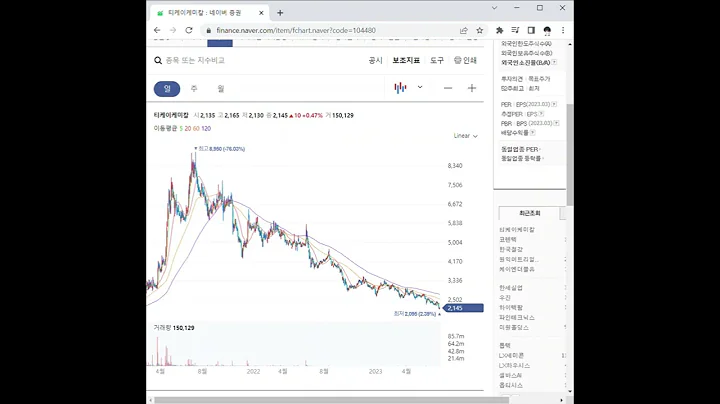Zoom in with the plus icon
This screenshot has height=404, width=720.
pyautogui.click(x=472, y=88)
